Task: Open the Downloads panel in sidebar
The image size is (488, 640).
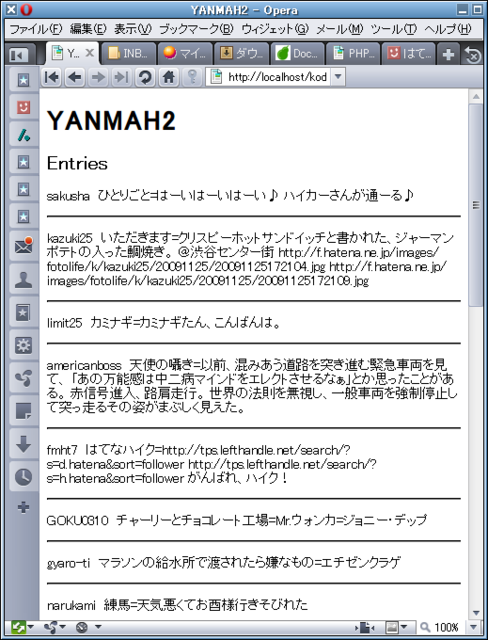Action: pos(23,444)
